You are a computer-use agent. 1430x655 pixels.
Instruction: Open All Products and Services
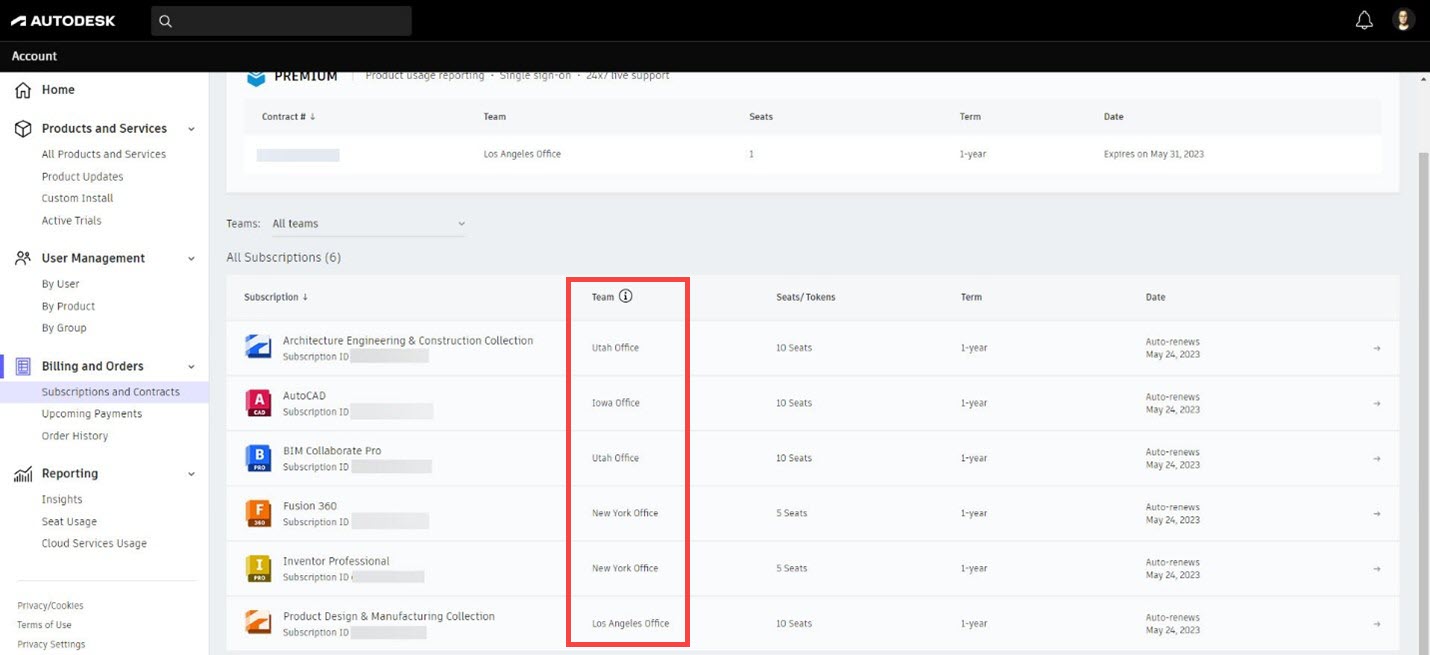tap(104, 154)
